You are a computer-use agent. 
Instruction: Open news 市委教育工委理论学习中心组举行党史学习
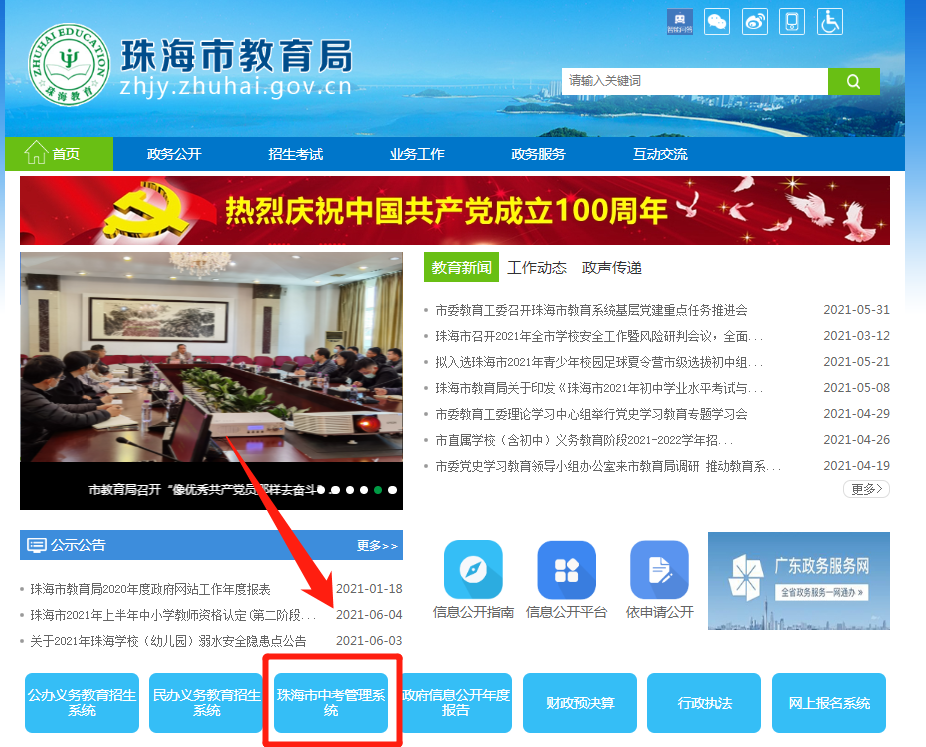[x=591, y=414]
